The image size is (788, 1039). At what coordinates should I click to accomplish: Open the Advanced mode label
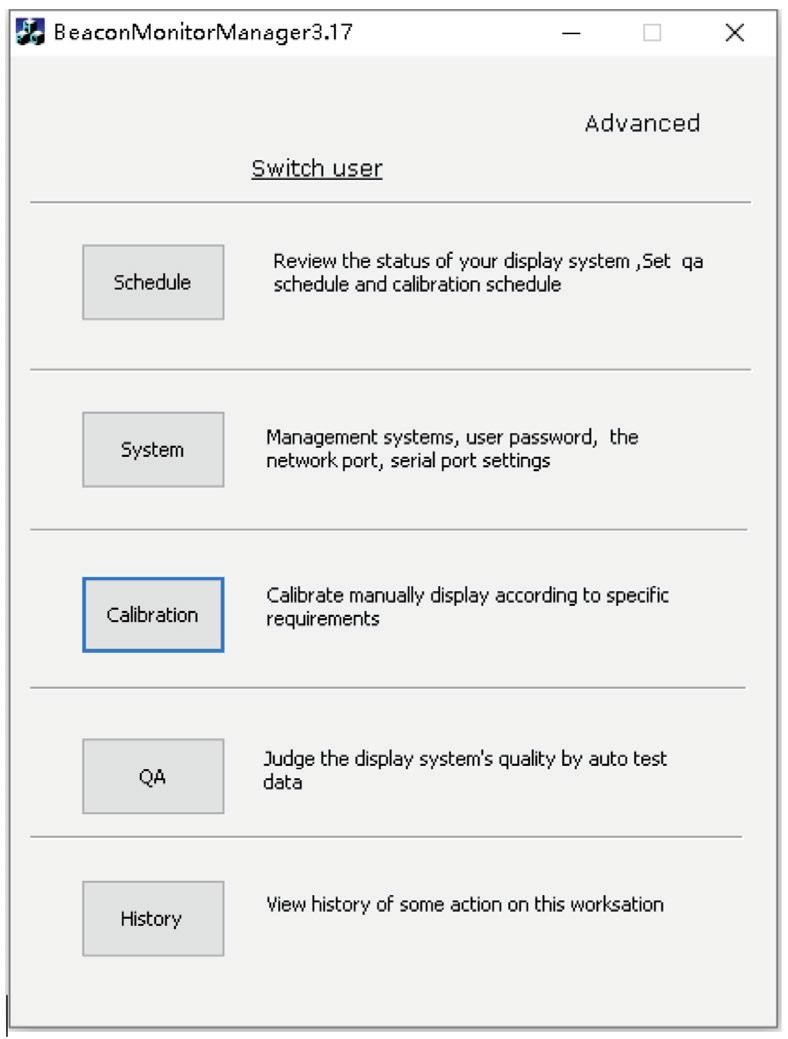[x=642, y=123]
